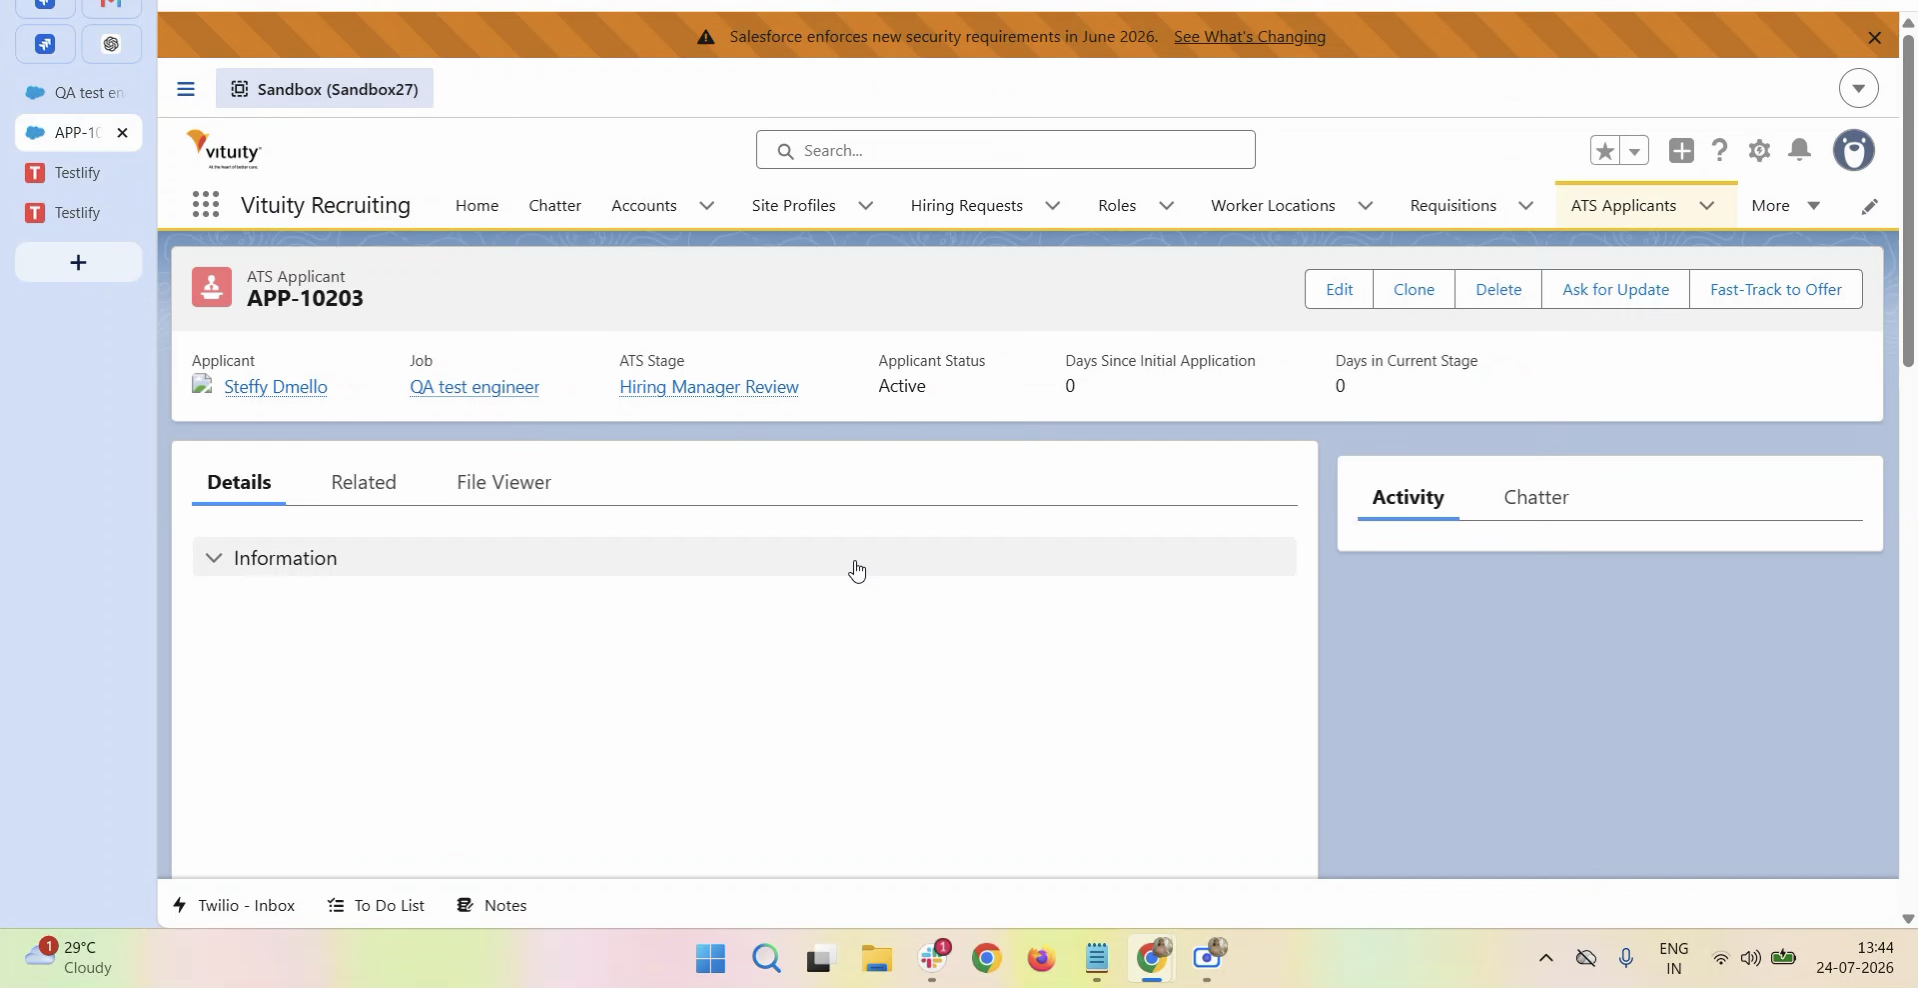Click the Sandbox (Sandbox27) button
This screenshot has width=1918, height=988.
click(x=324, y=89)
